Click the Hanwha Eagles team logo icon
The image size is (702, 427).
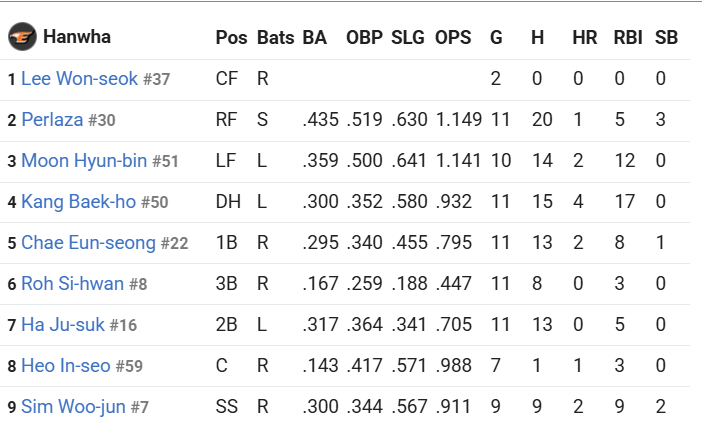(22, 36)
